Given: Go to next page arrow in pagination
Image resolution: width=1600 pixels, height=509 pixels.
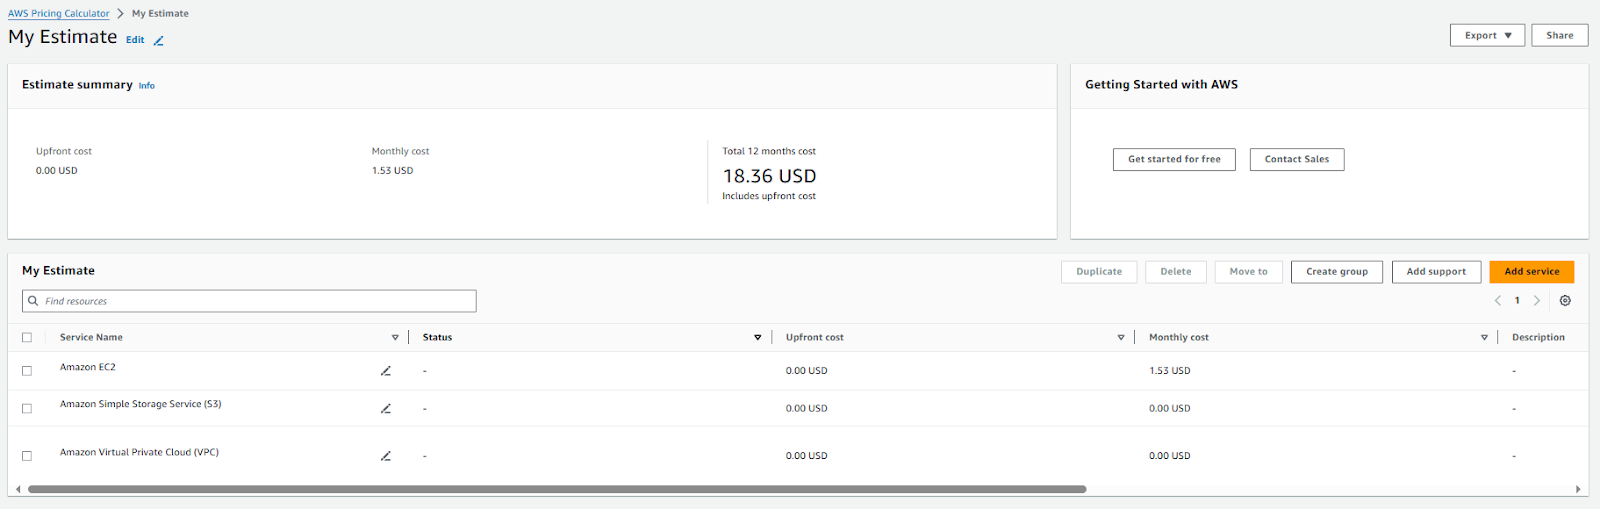Looking at the screenshot, I should tap(1537, 300).
